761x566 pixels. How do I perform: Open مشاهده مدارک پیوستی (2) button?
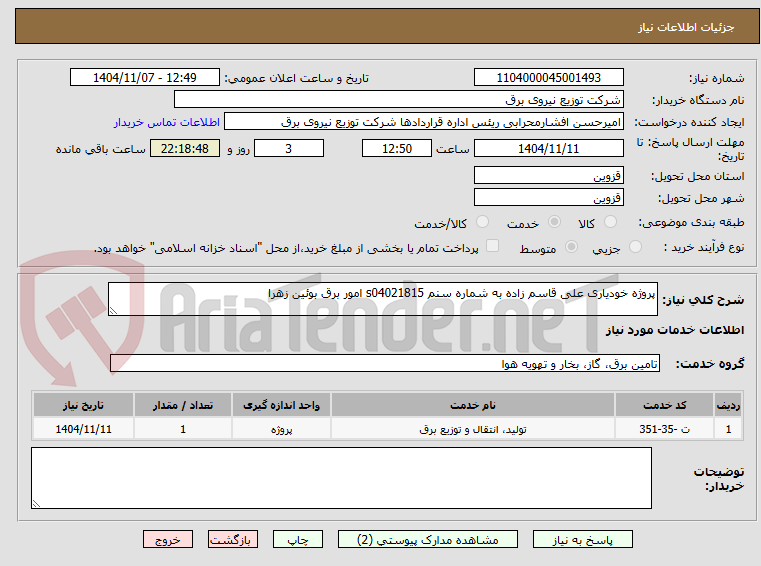point(428,539)
